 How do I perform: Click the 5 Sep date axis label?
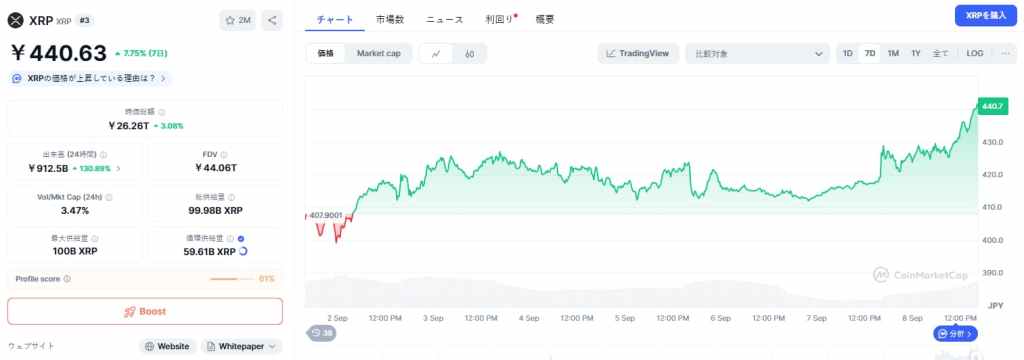624,318
